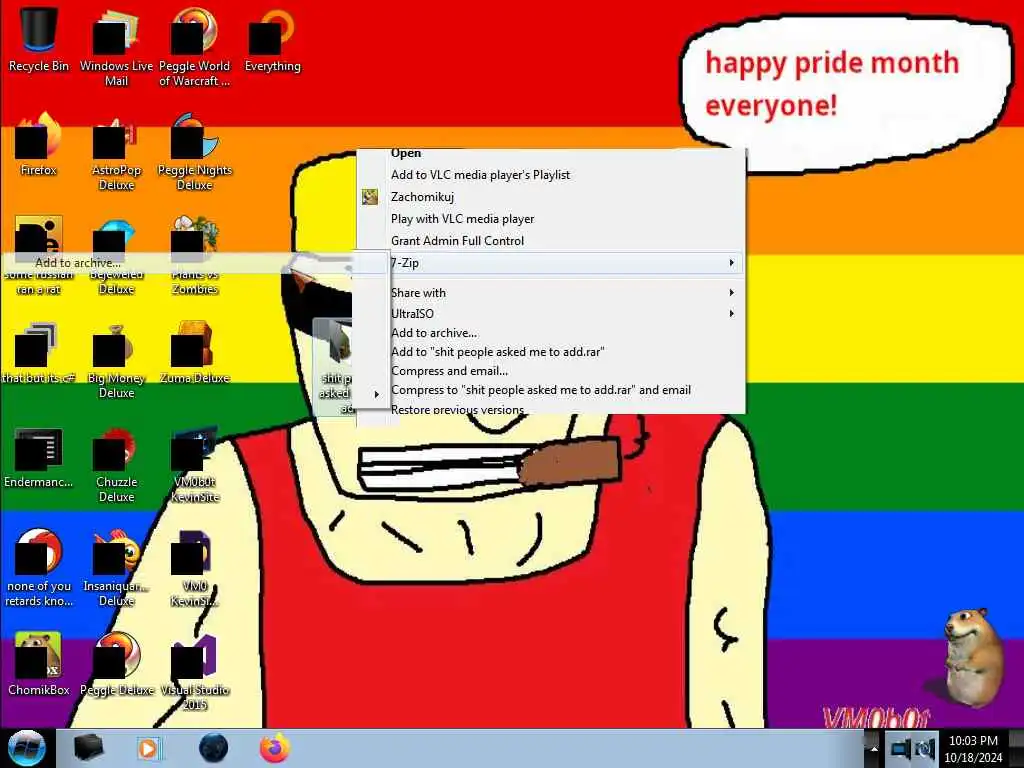This screenshot has height=768, width=1024.
Task: Expand the 7-Zip submenu arrow
Action: click(x=731, y=263)
